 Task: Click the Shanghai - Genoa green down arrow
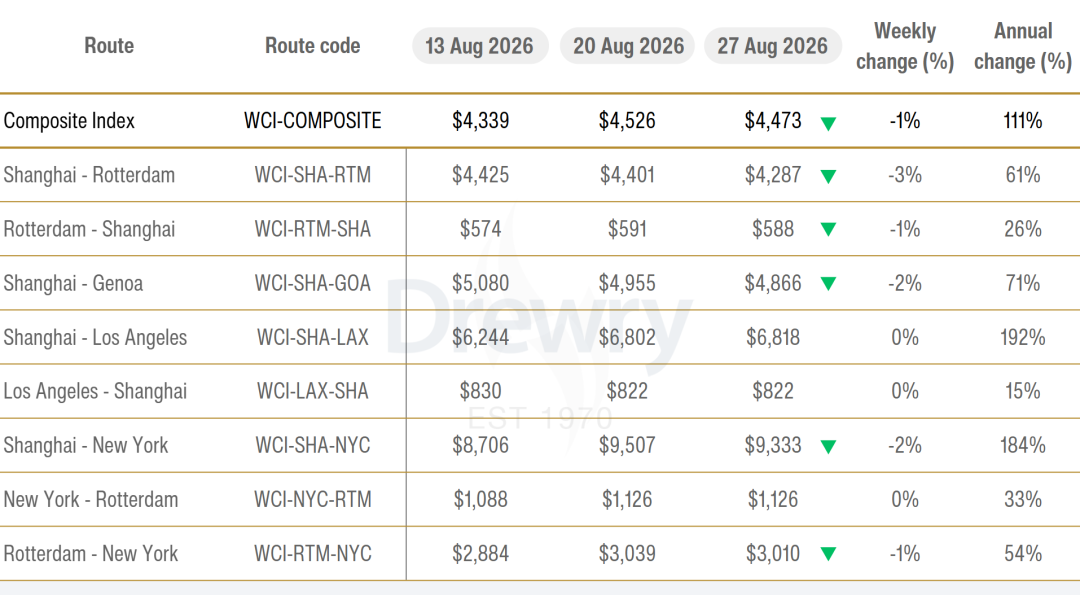828,283
